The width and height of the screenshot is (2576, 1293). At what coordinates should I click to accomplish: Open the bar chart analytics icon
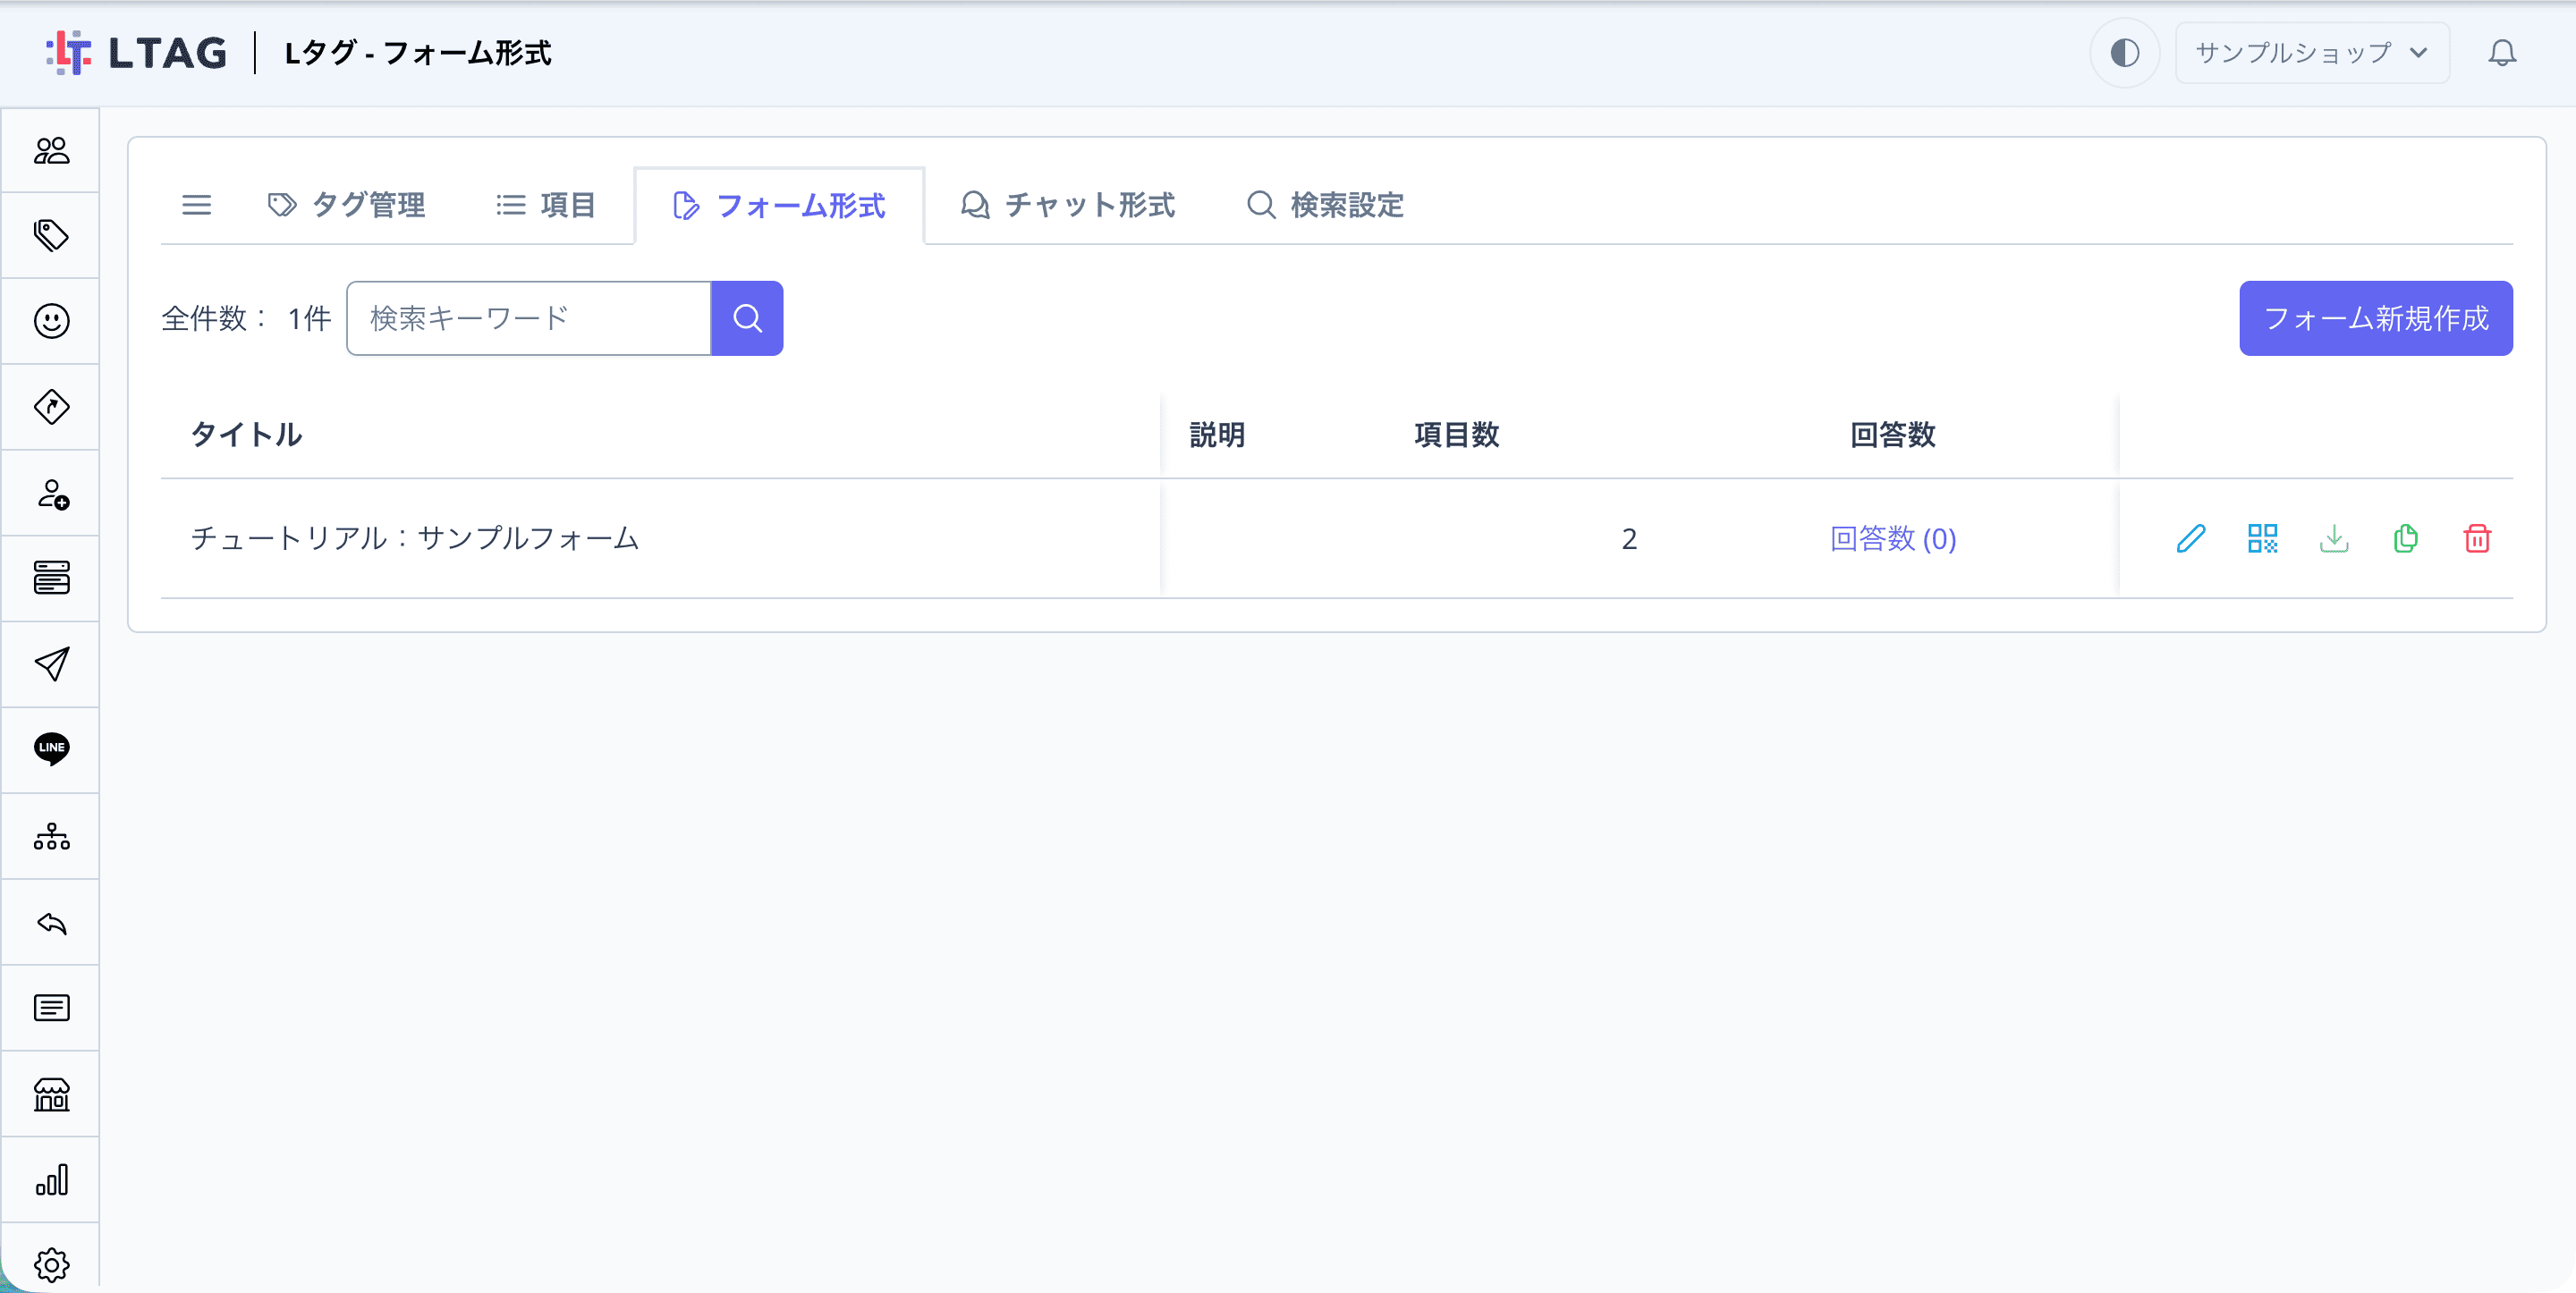click(x=51, y=1180)
